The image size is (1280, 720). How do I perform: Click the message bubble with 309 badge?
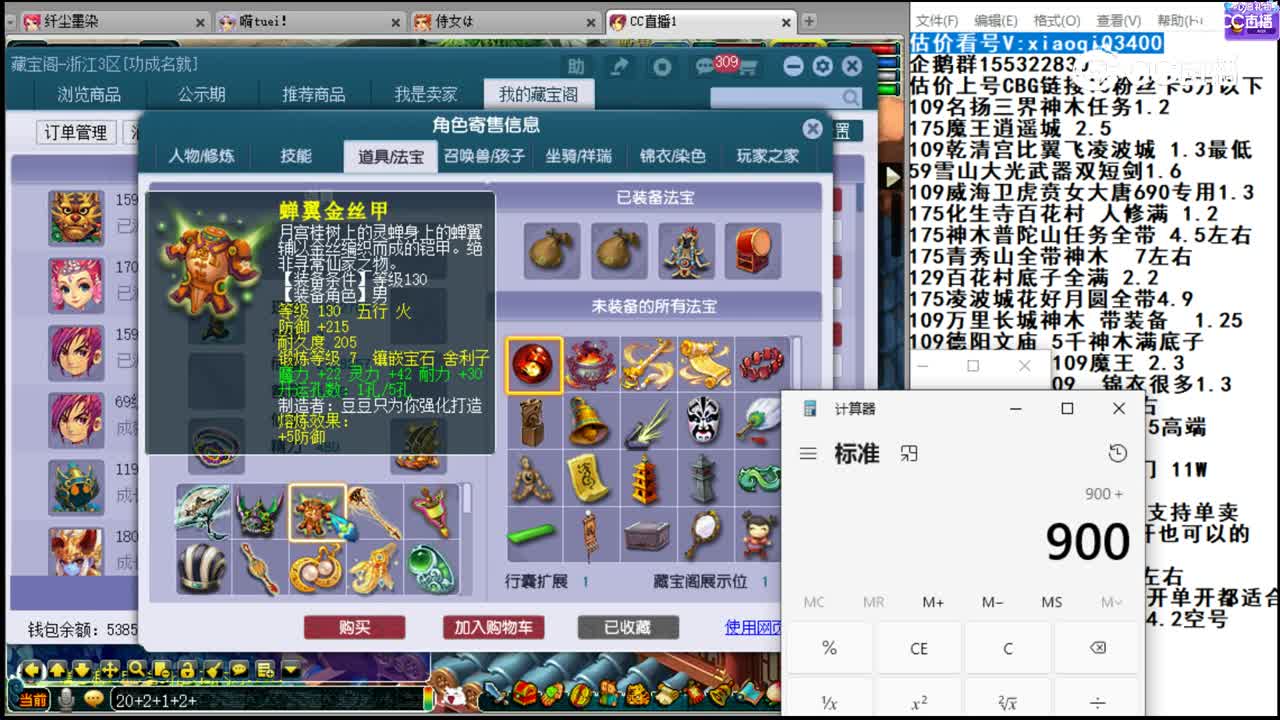[706, 66]
